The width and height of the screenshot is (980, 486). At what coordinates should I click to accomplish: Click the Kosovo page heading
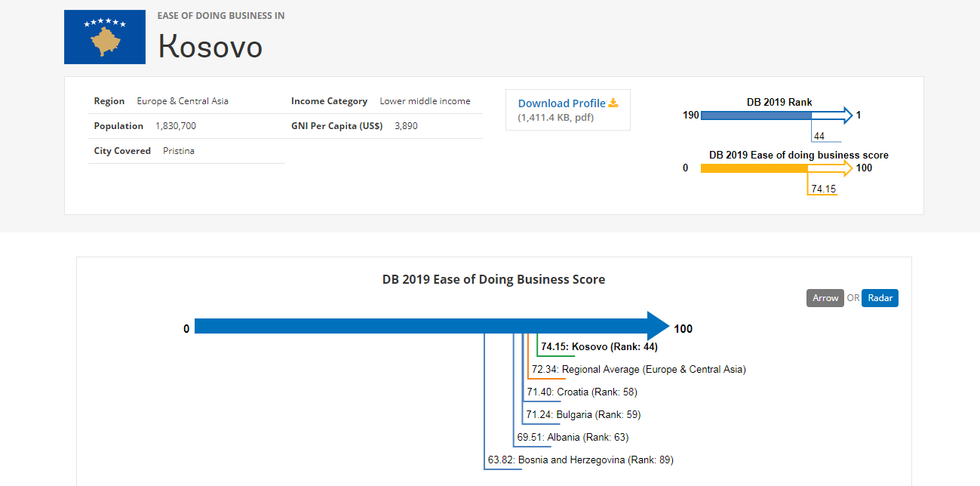pyautogui.click(x=210, y=45)
